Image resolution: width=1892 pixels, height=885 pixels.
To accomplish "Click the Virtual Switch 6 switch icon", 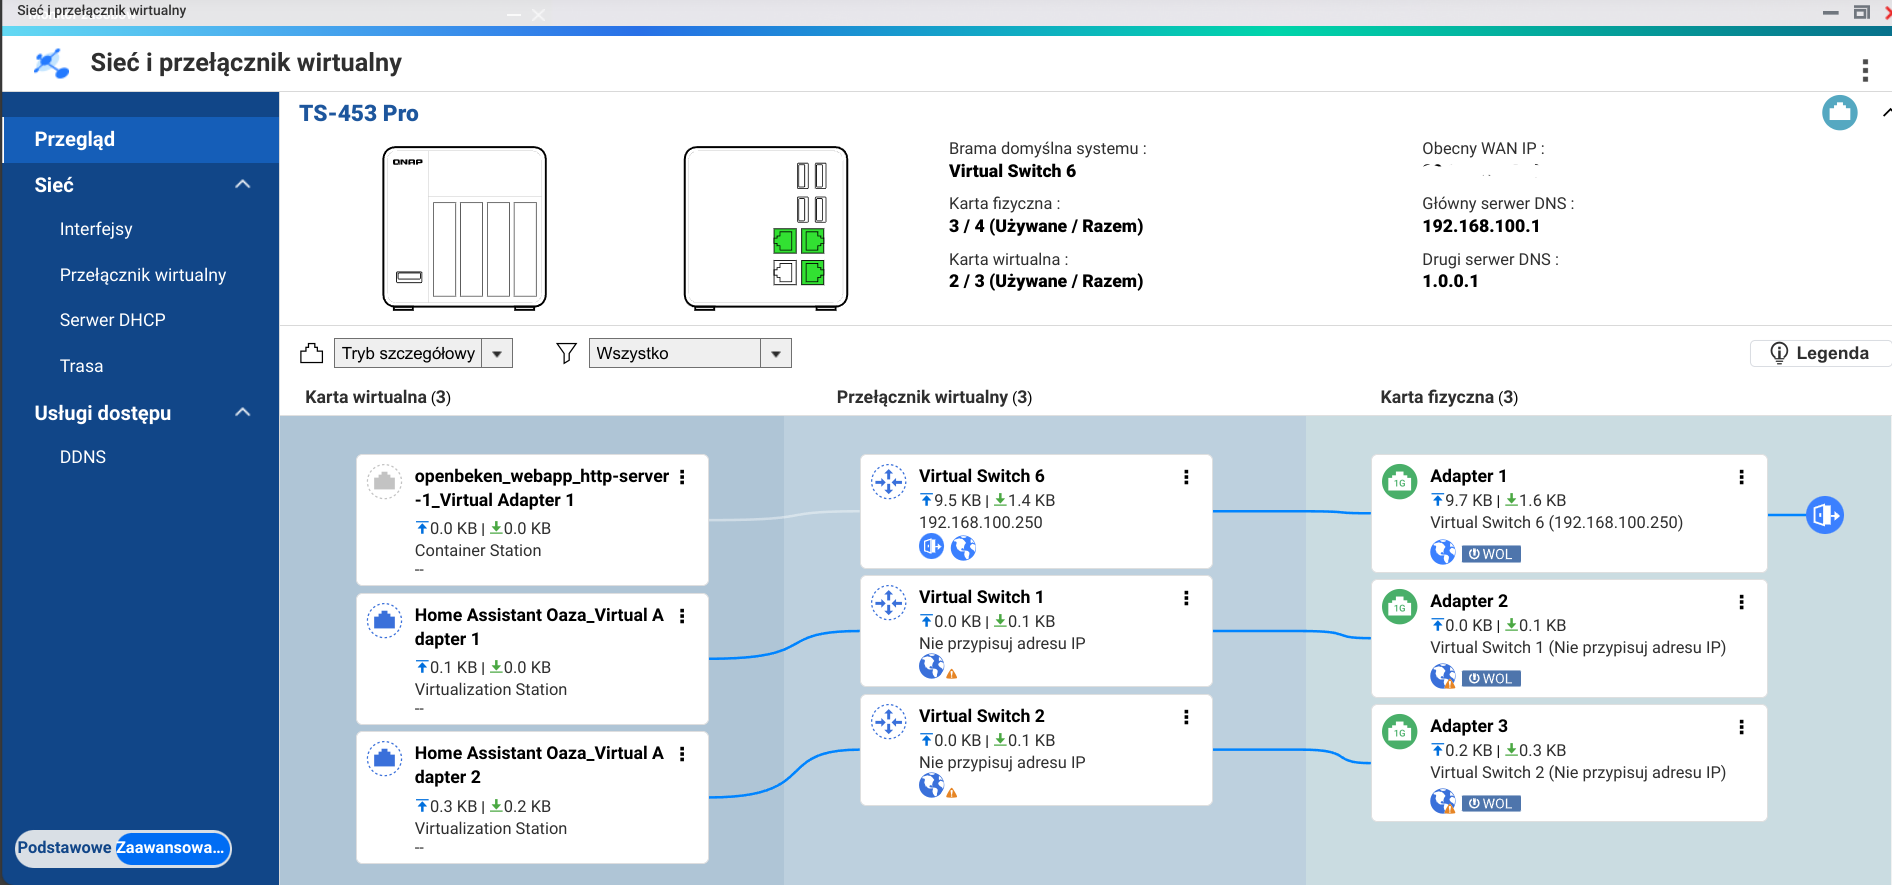I will coord(888,482).
